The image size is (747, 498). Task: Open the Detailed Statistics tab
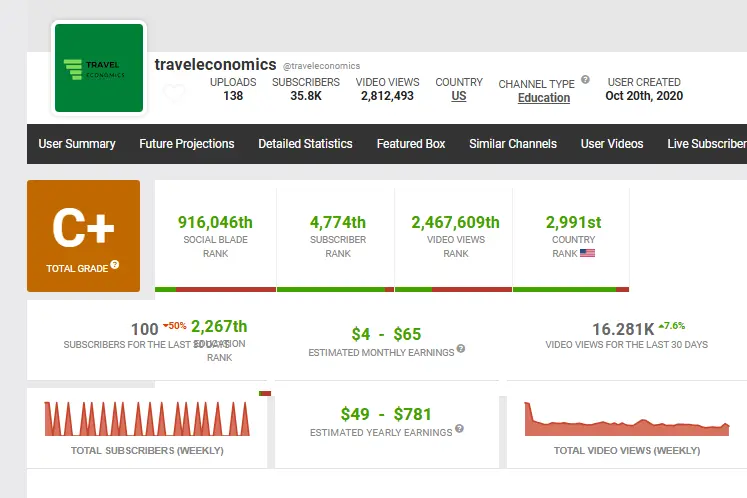pos(305,144)
